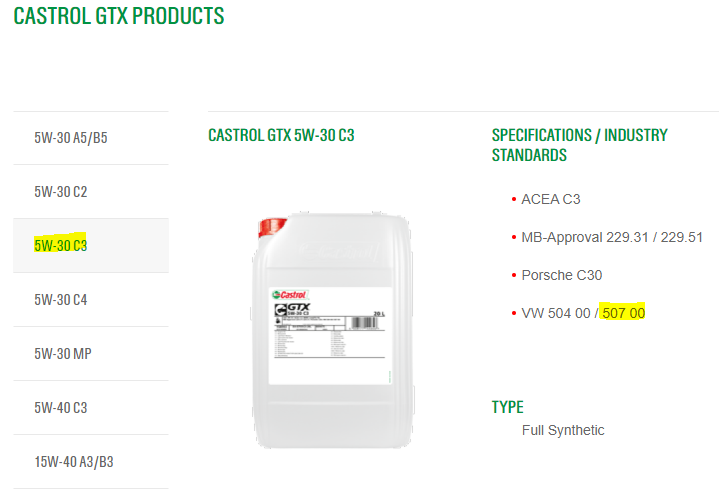Click the Porsche C30 specification entry
Image resolution: width=719 pixels, height=495 pixels.
point(562,275)
